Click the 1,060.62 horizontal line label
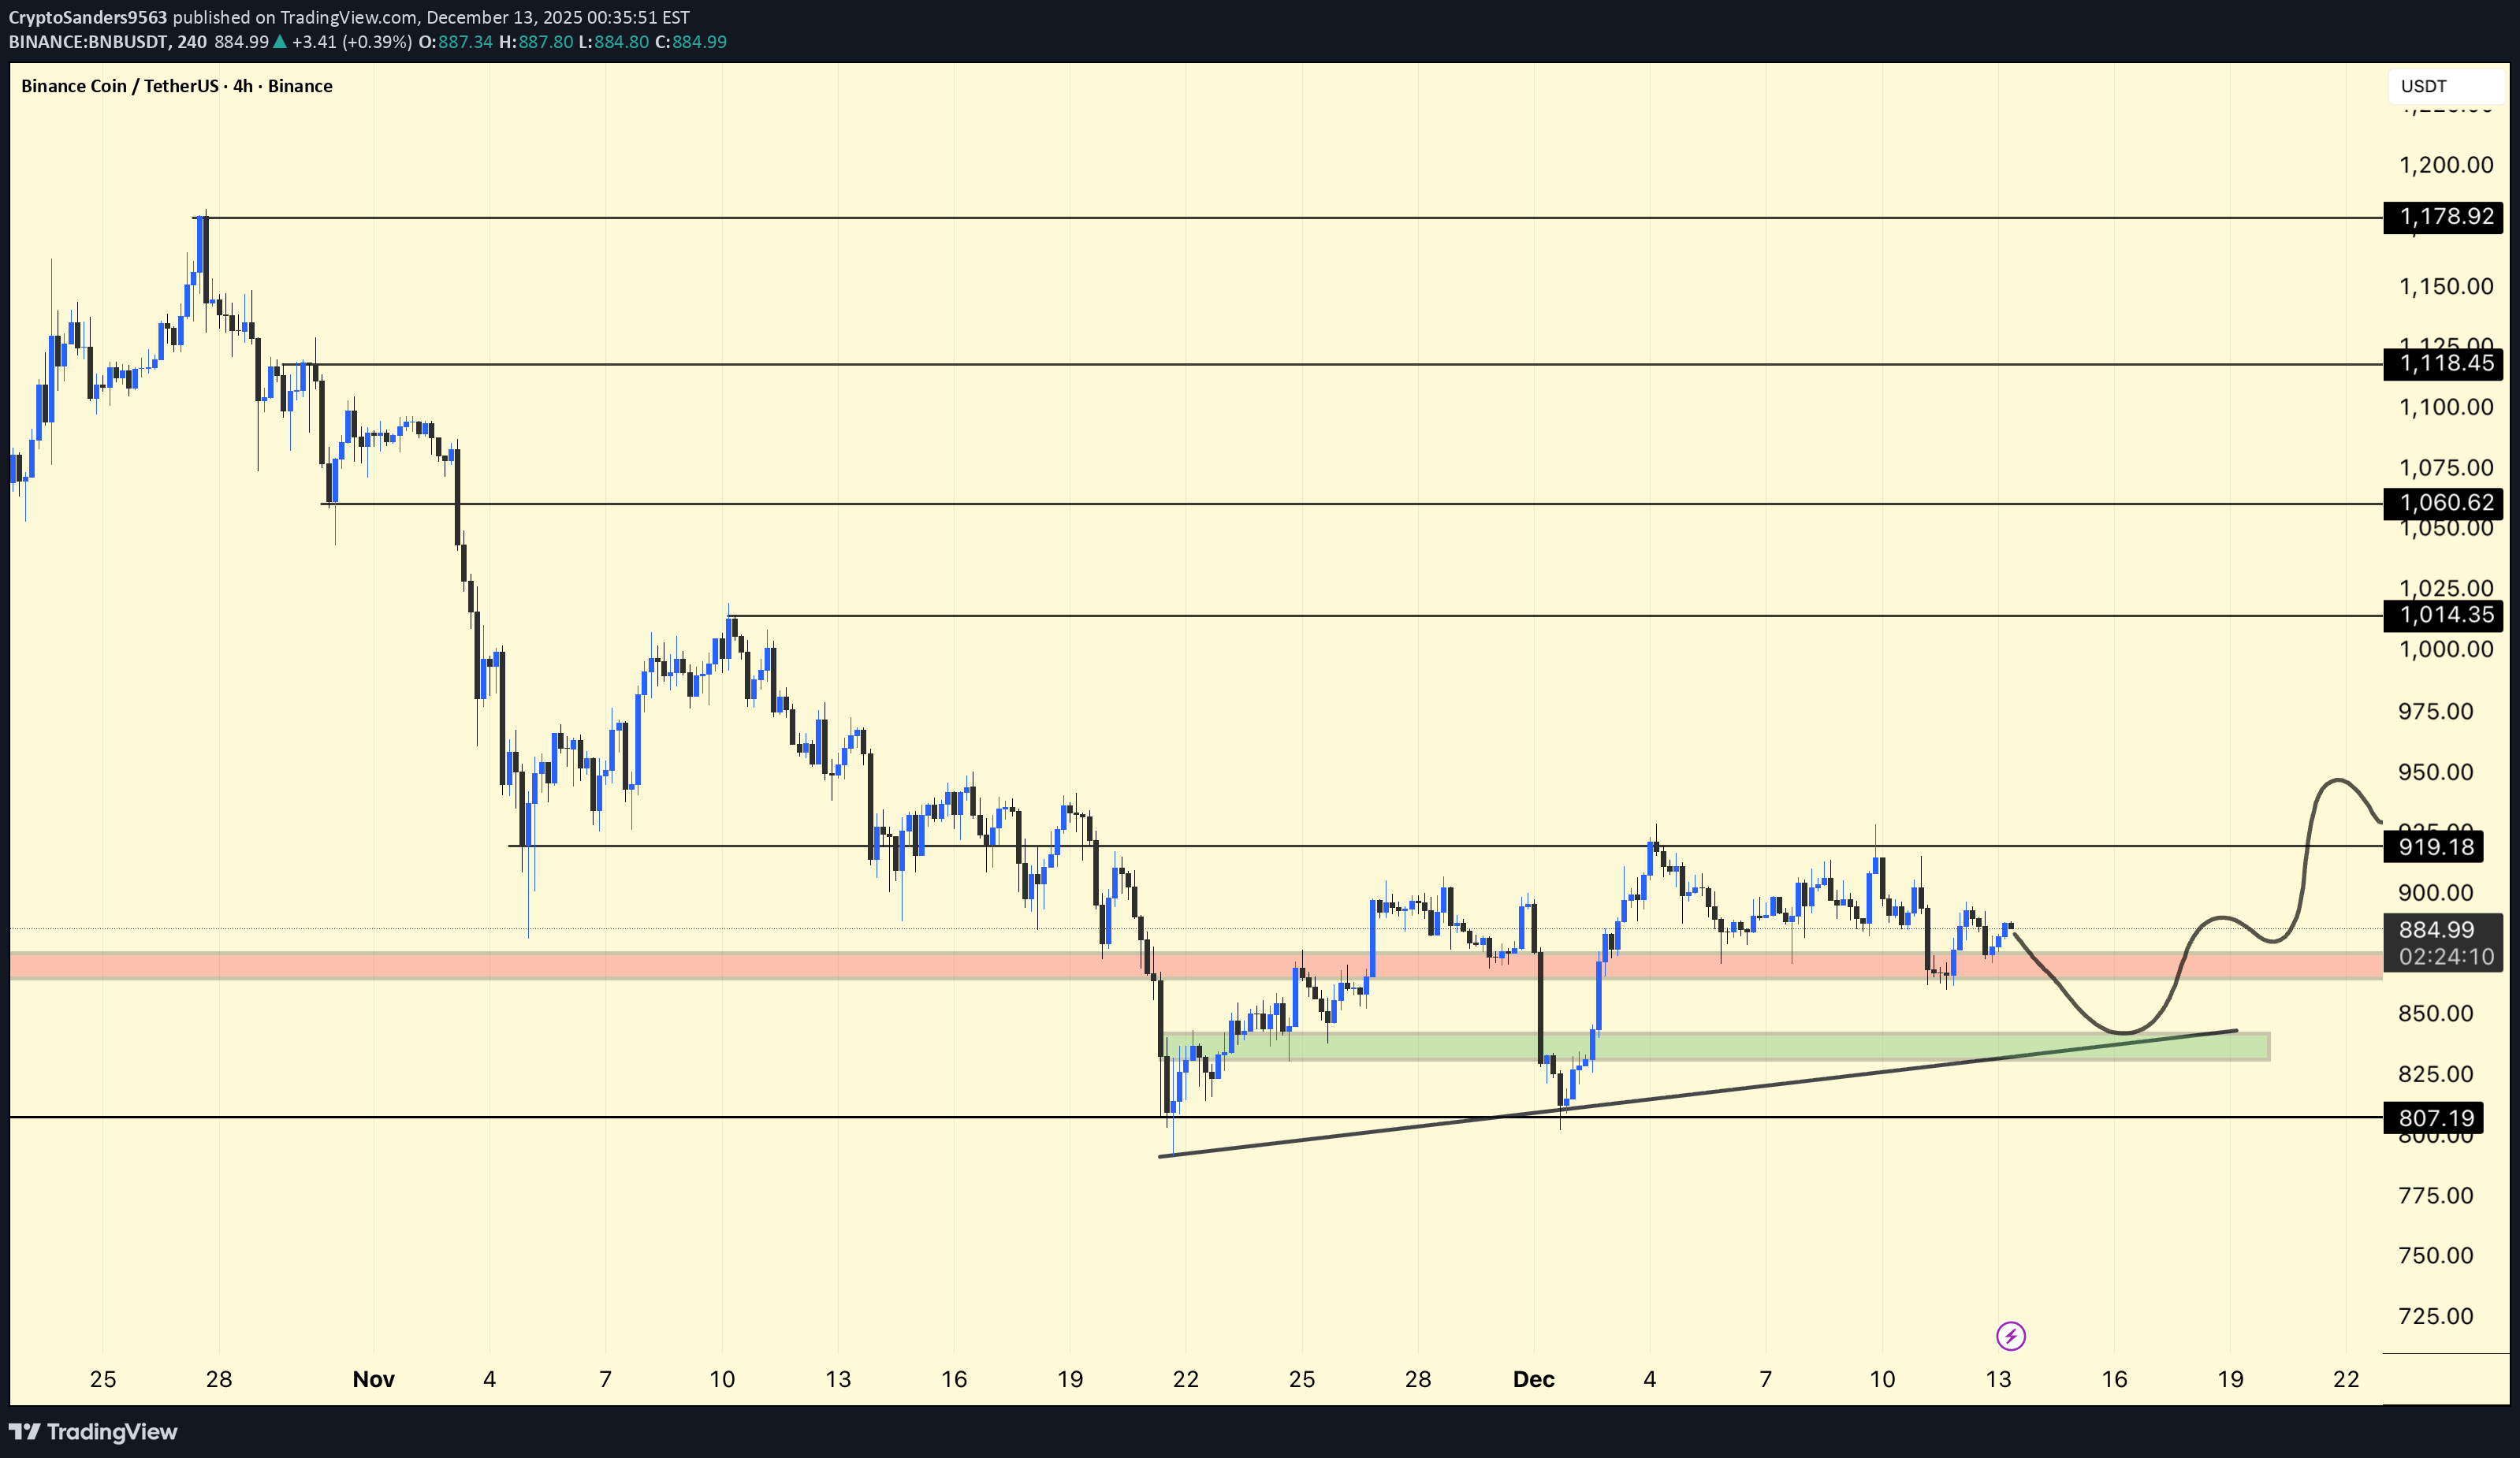Image resolution: width=2520 pixels, height=1458 pixels. [2444, 503]
